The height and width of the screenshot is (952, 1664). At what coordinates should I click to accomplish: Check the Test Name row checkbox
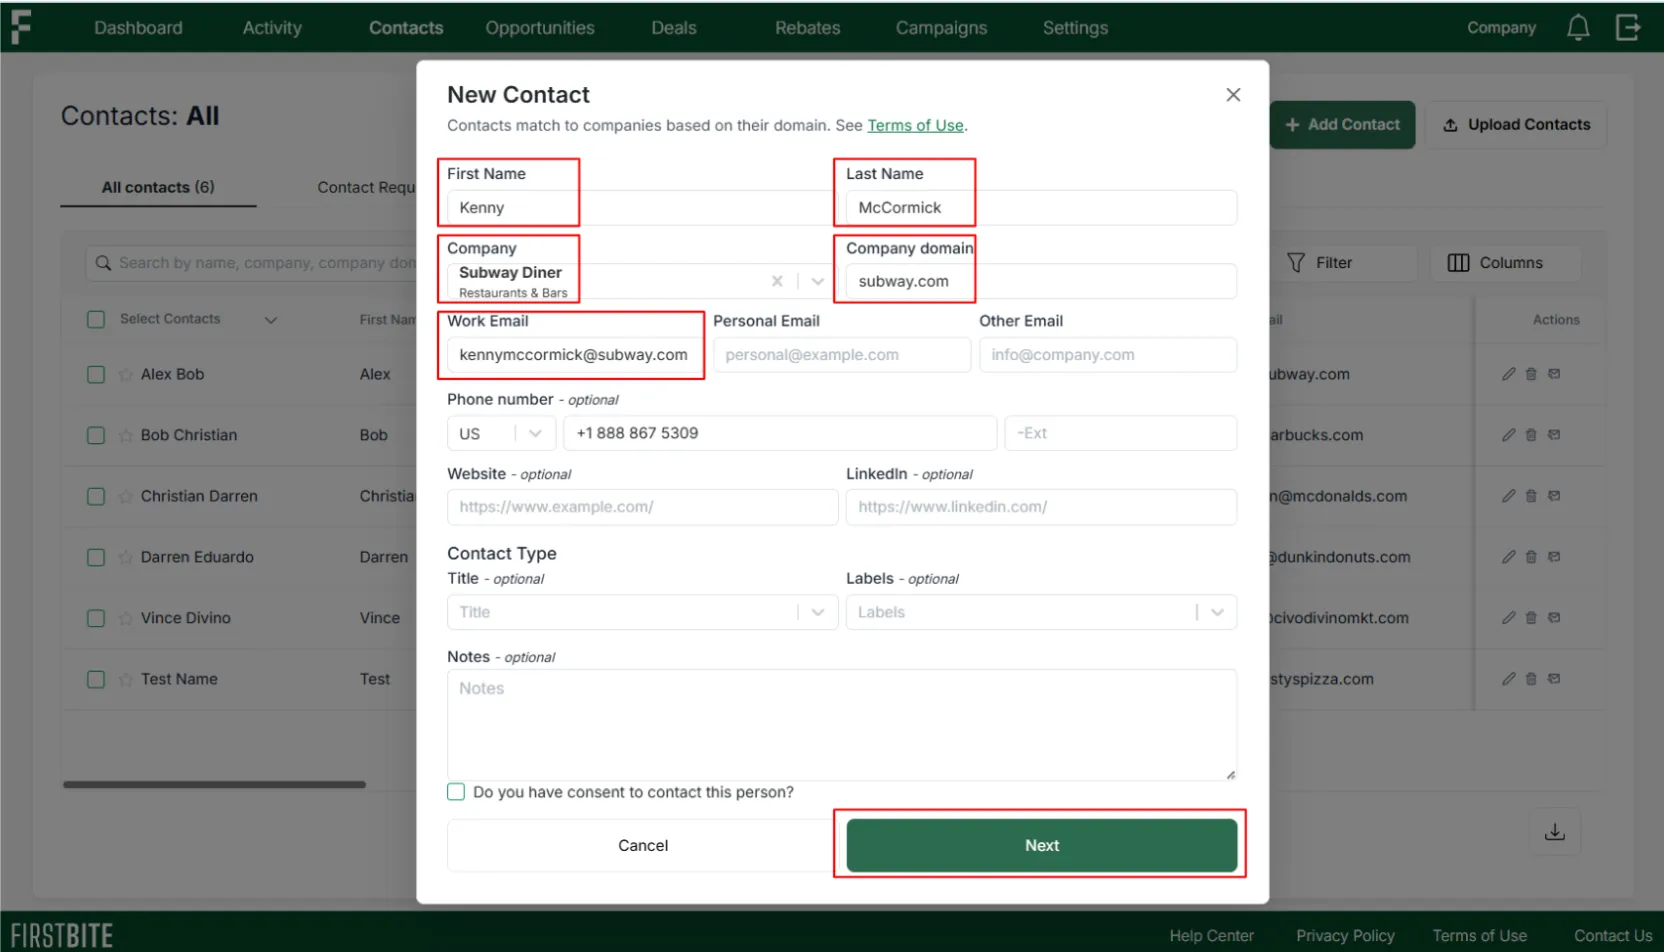[96, 680]
